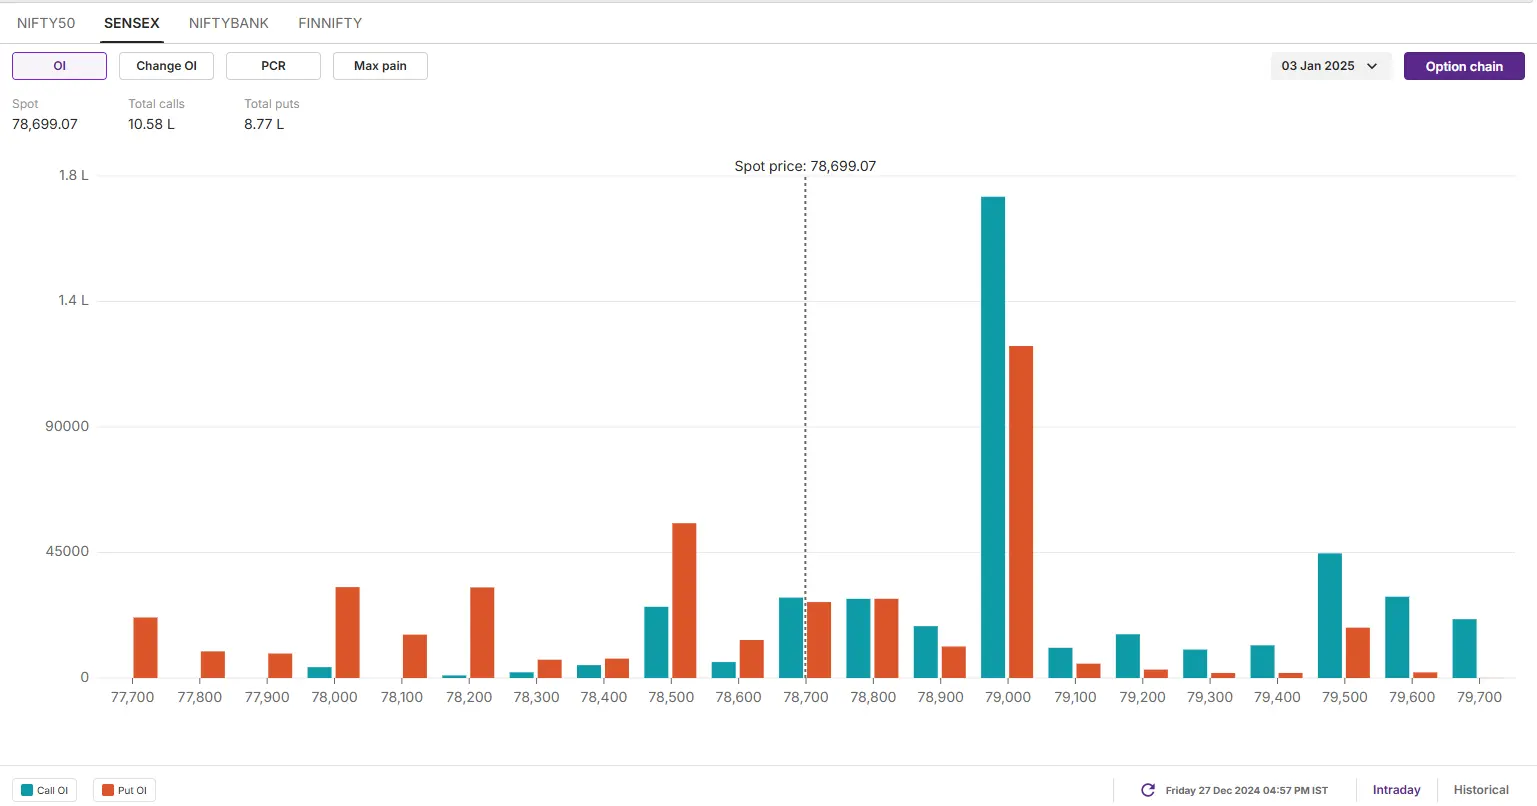Click the Spot value 78,699.07

[45, 124]
